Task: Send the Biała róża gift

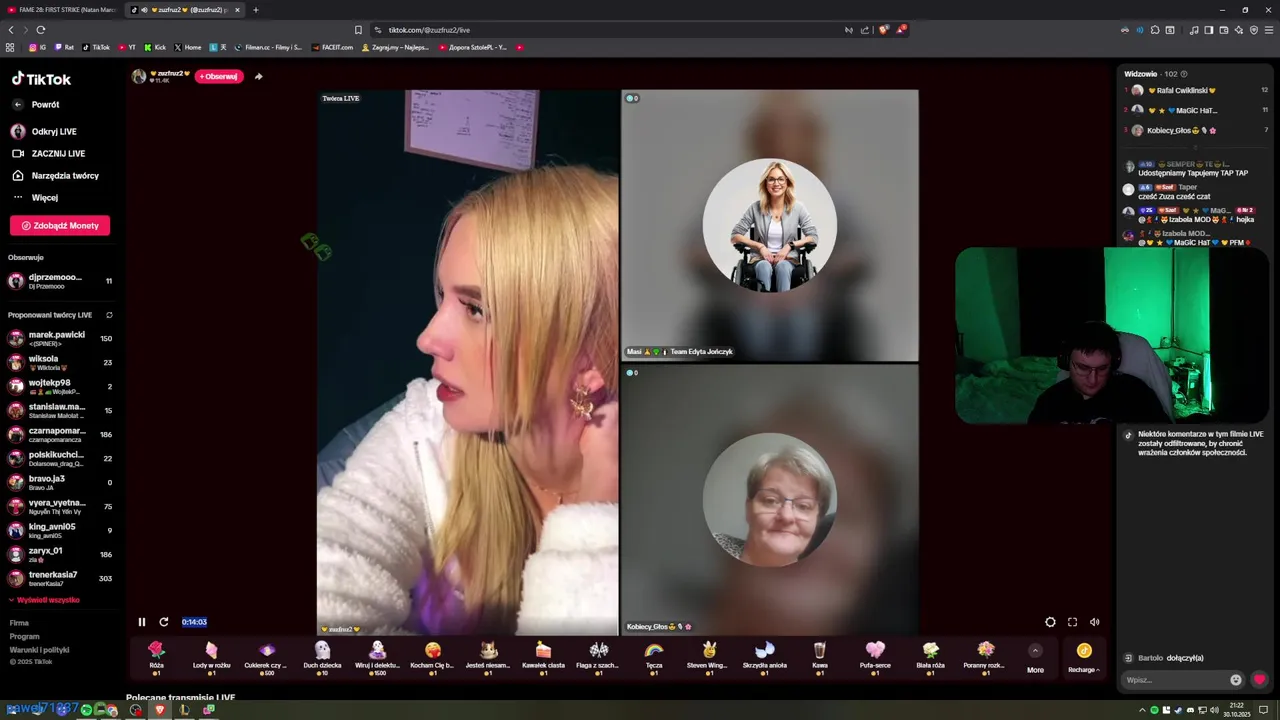Action: pos(931,657)
